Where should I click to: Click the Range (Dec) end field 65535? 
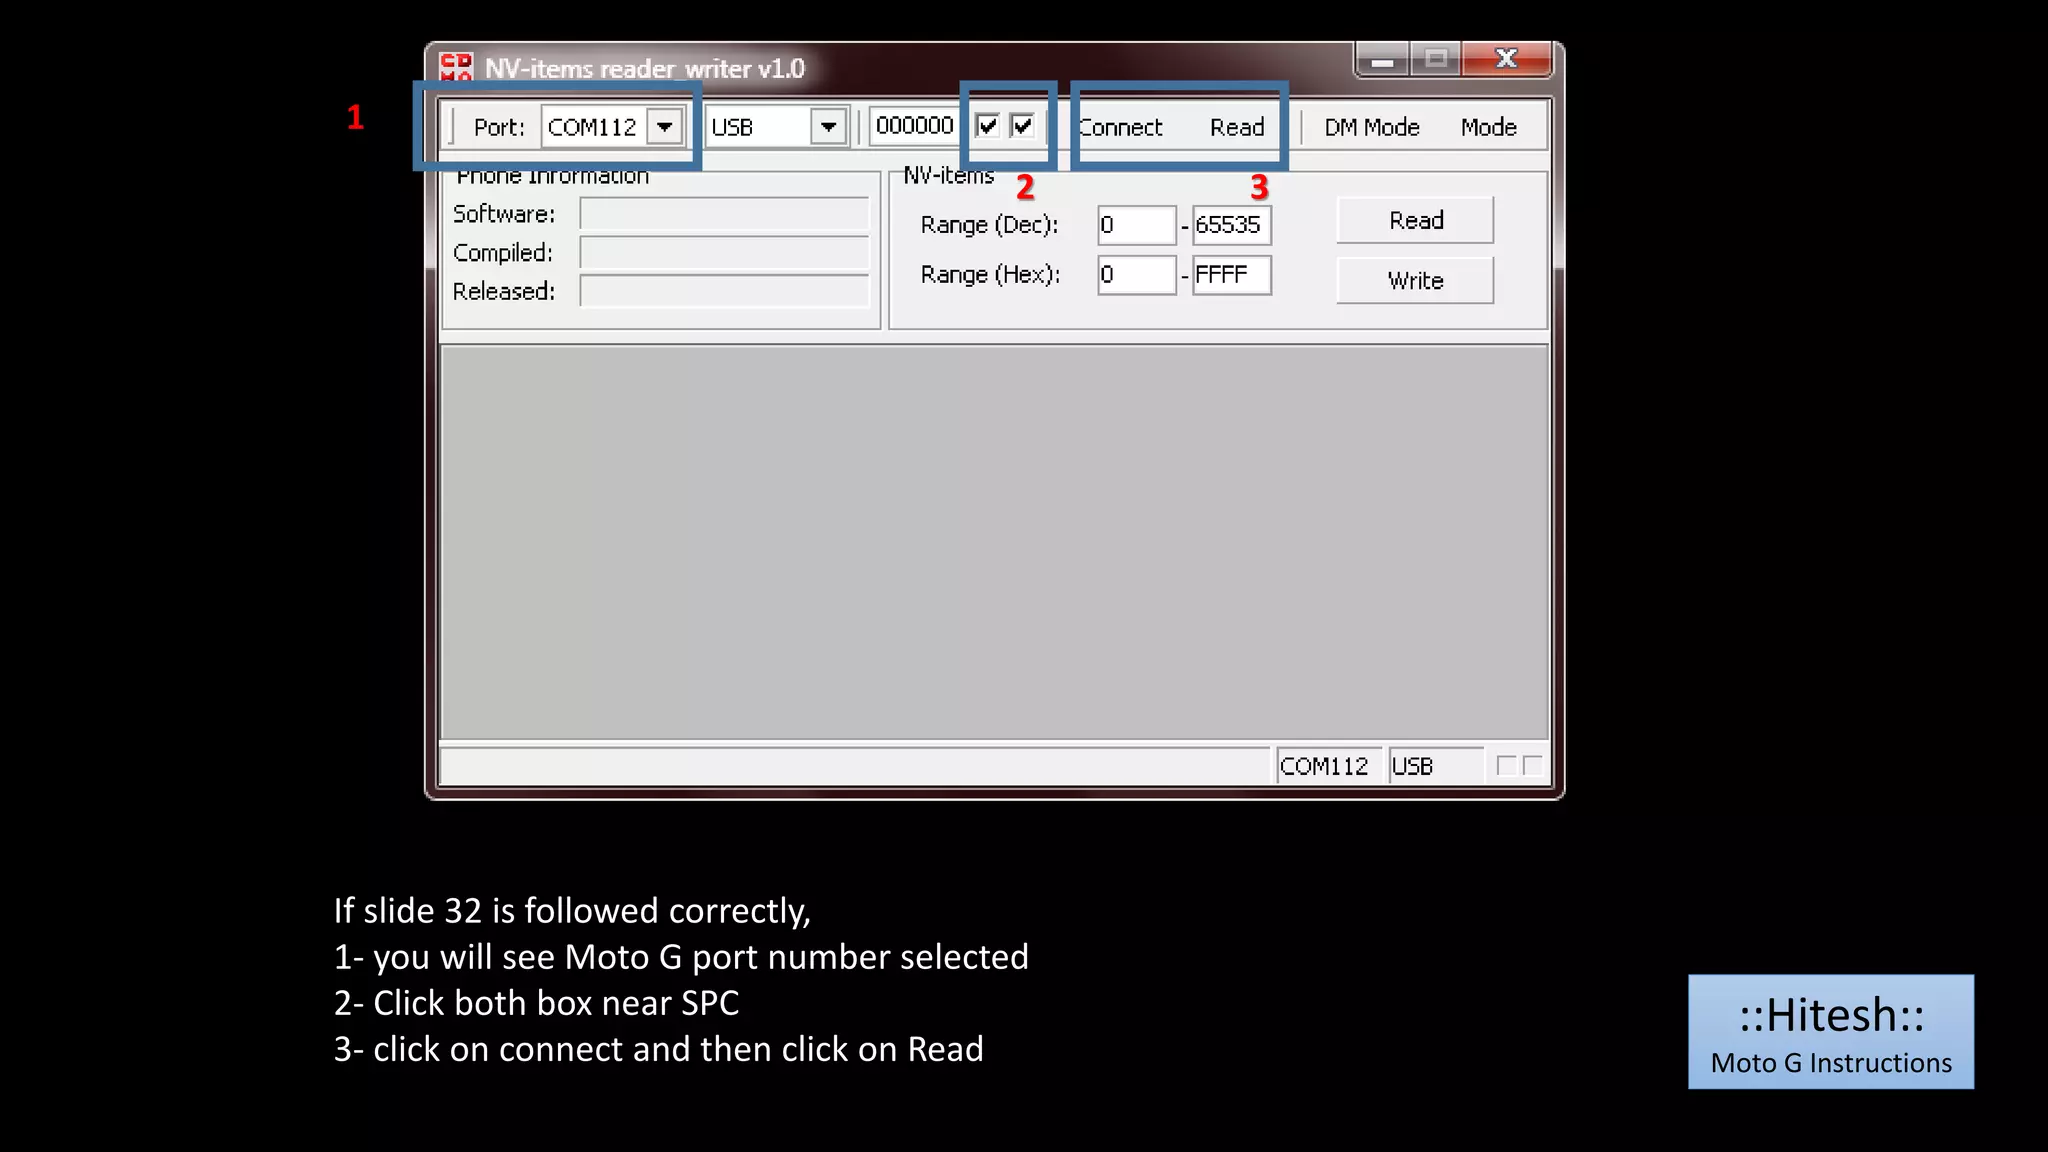1231,225
